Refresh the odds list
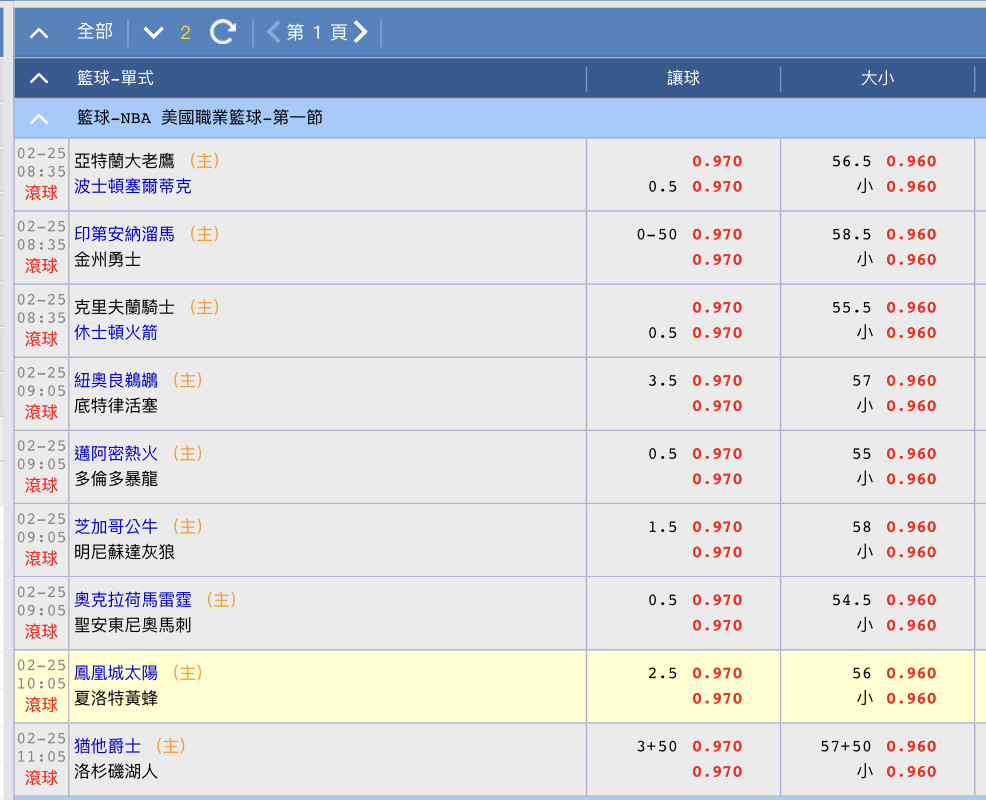The width and height of the screenshot is (986, 800). point(223,31)
